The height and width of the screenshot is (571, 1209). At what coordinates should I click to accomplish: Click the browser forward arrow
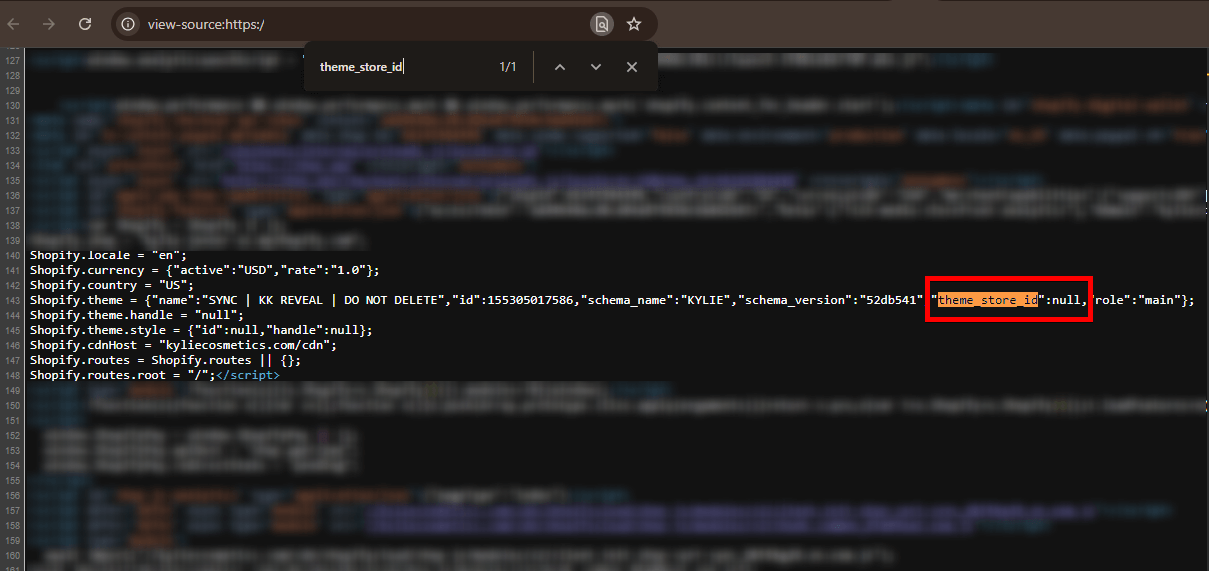point(49,24)
